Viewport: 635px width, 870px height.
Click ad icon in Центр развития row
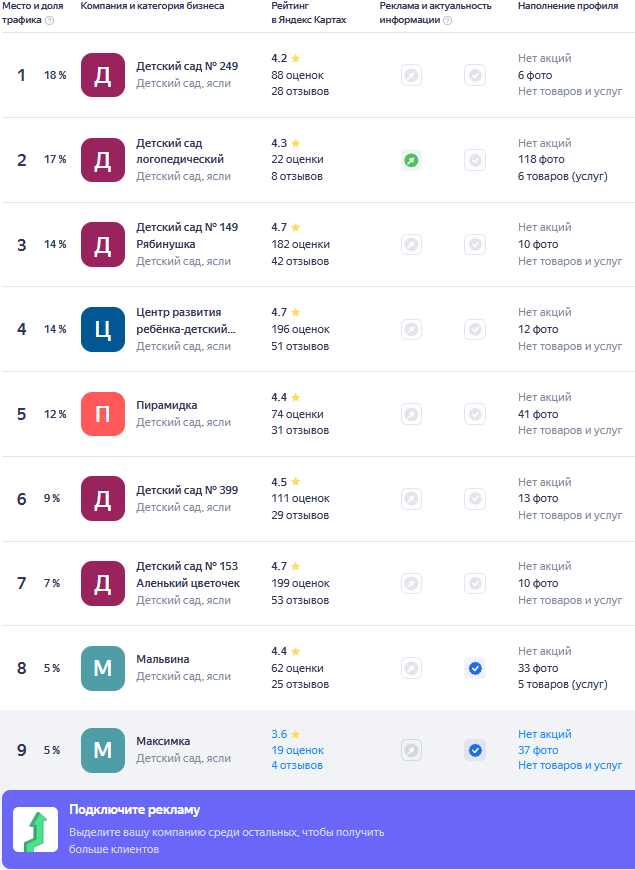(411, 330)
